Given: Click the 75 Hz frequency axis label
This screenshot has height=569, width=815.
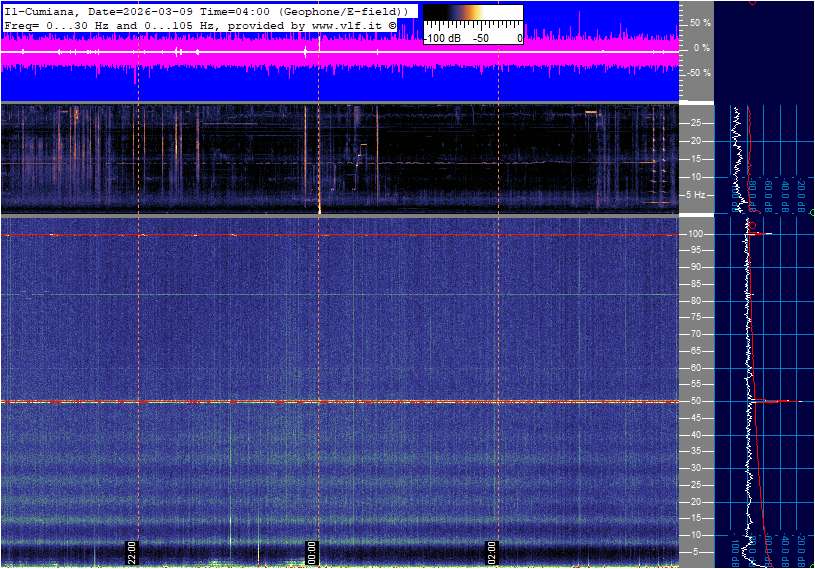Looking at the screenshot, I should tap(694, 317).
